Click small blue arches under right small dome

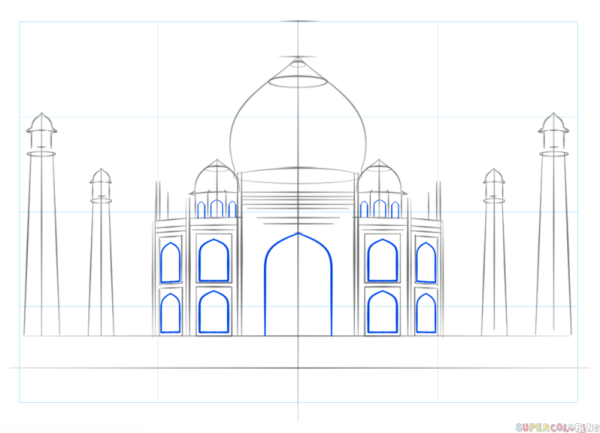[x=380, y=209]
